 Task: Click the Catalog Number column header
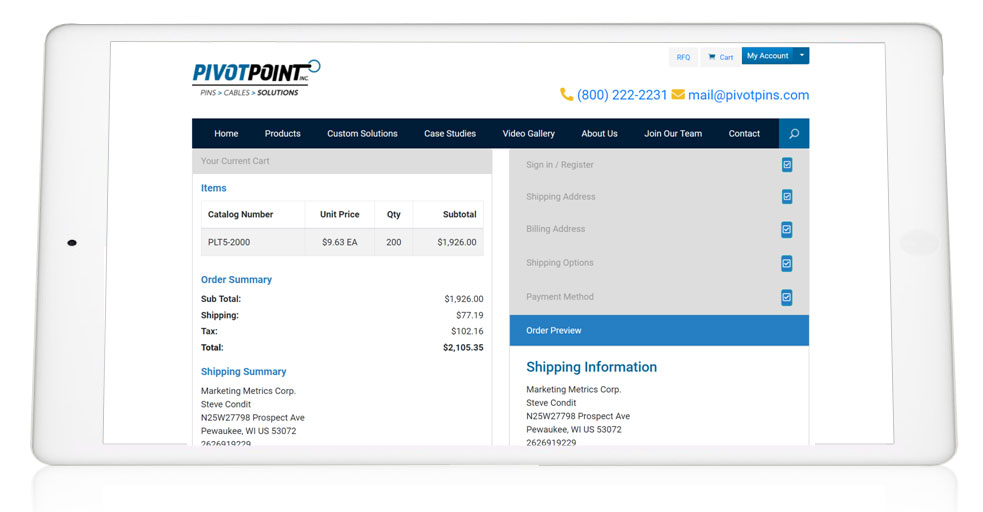[x=240, y=214]
